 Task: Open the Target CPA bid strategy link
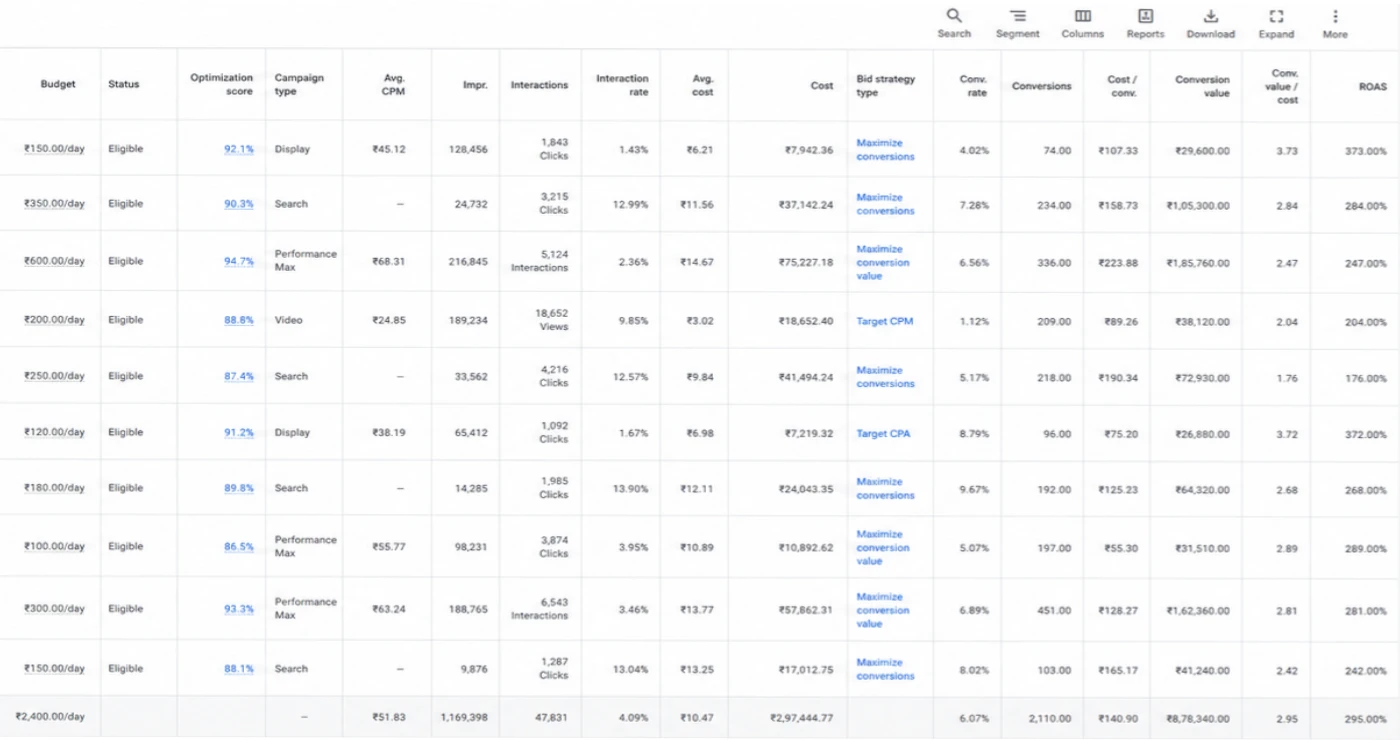pyautogui.click(x=883, y=433)
